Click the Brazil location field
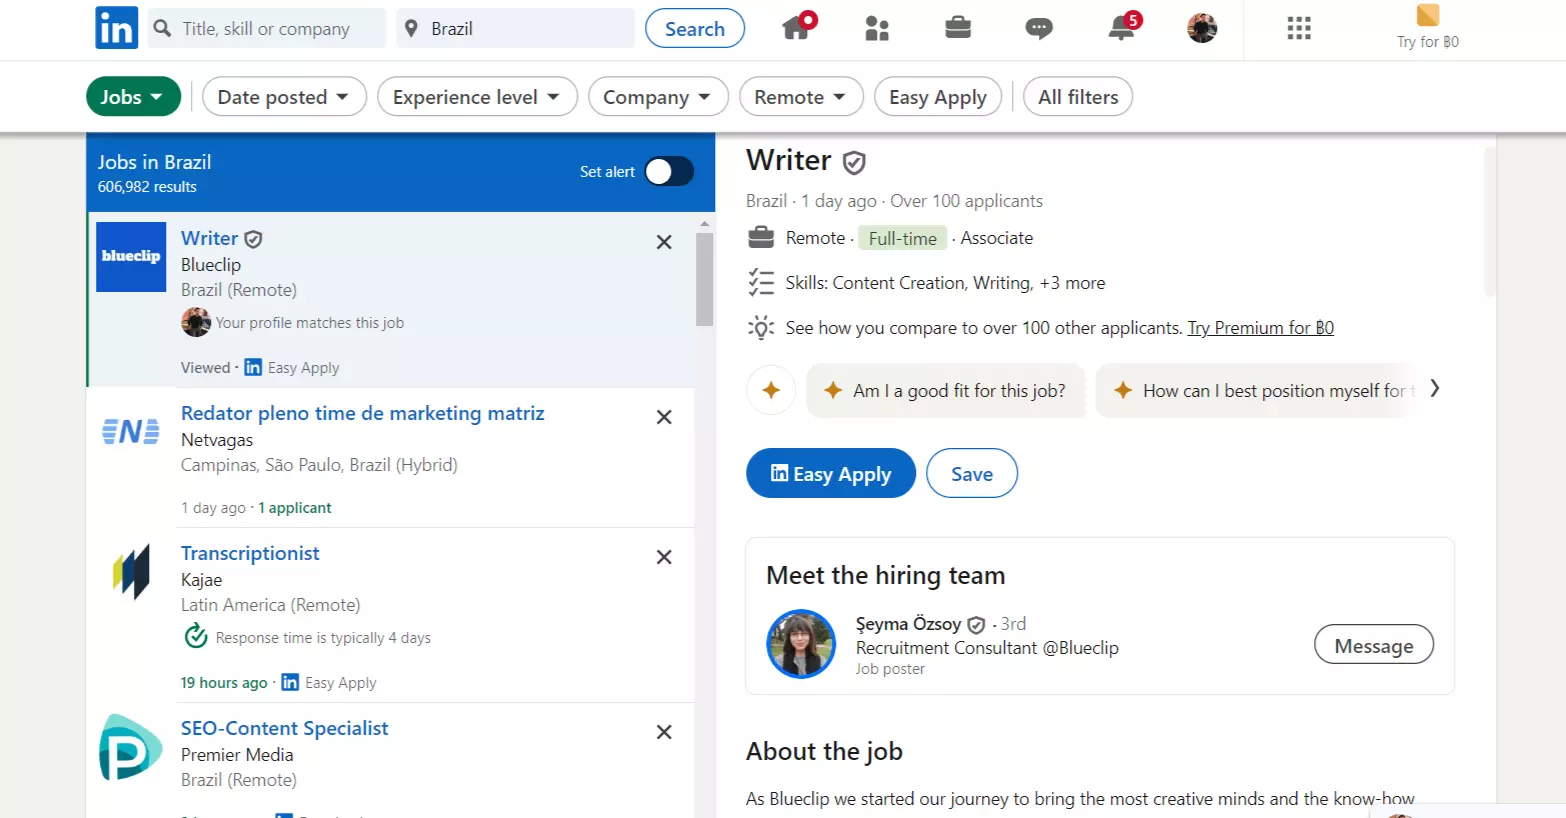The width and height of the screenshot is (1566, 818). pyautogui.click(x=516, y=28)
